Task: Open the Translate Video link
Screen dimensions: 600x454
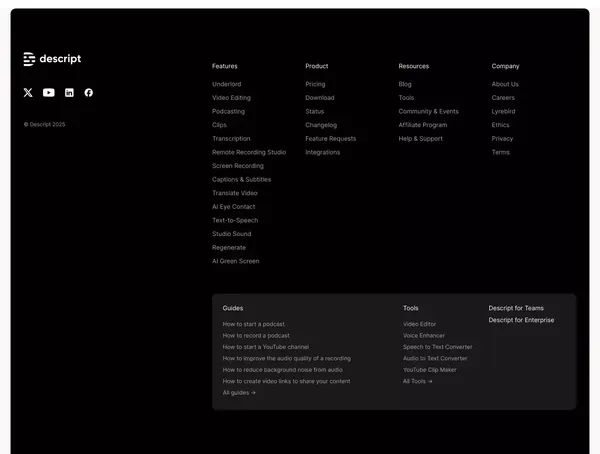Action: tap(235, 193)
